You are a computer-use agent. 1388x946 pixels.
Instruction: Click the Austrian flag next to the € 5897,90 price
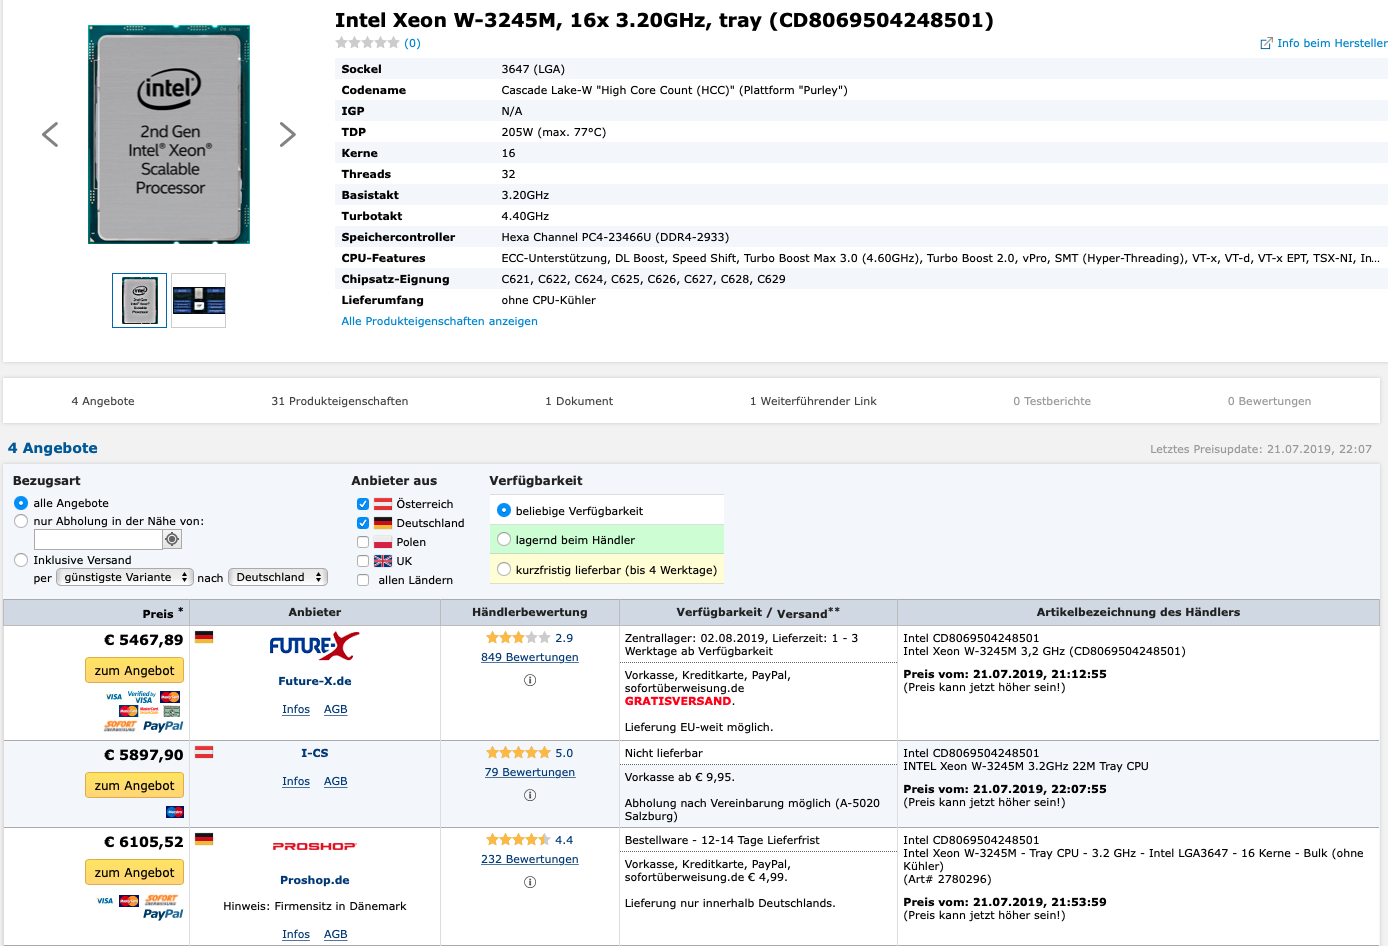(x=204, y=752)
